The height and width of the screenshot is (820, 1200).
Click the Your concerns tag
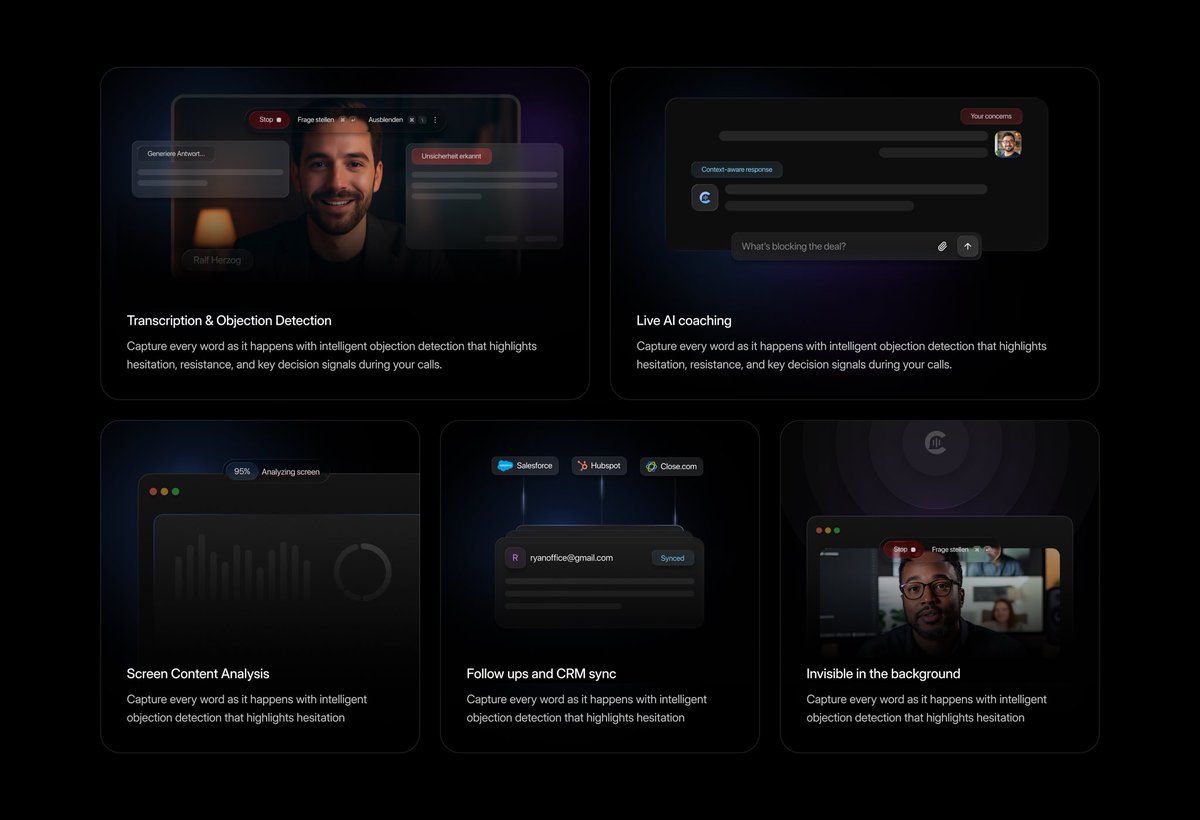tap(991, 116)
